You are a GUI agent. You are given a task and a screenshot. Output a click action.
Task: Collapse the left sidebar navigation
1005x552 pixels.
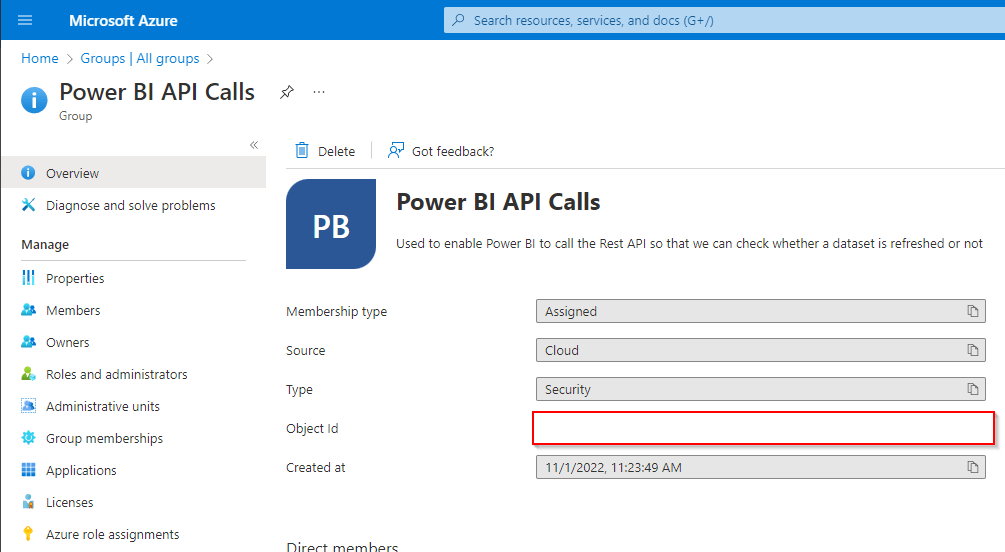(254, 145)
